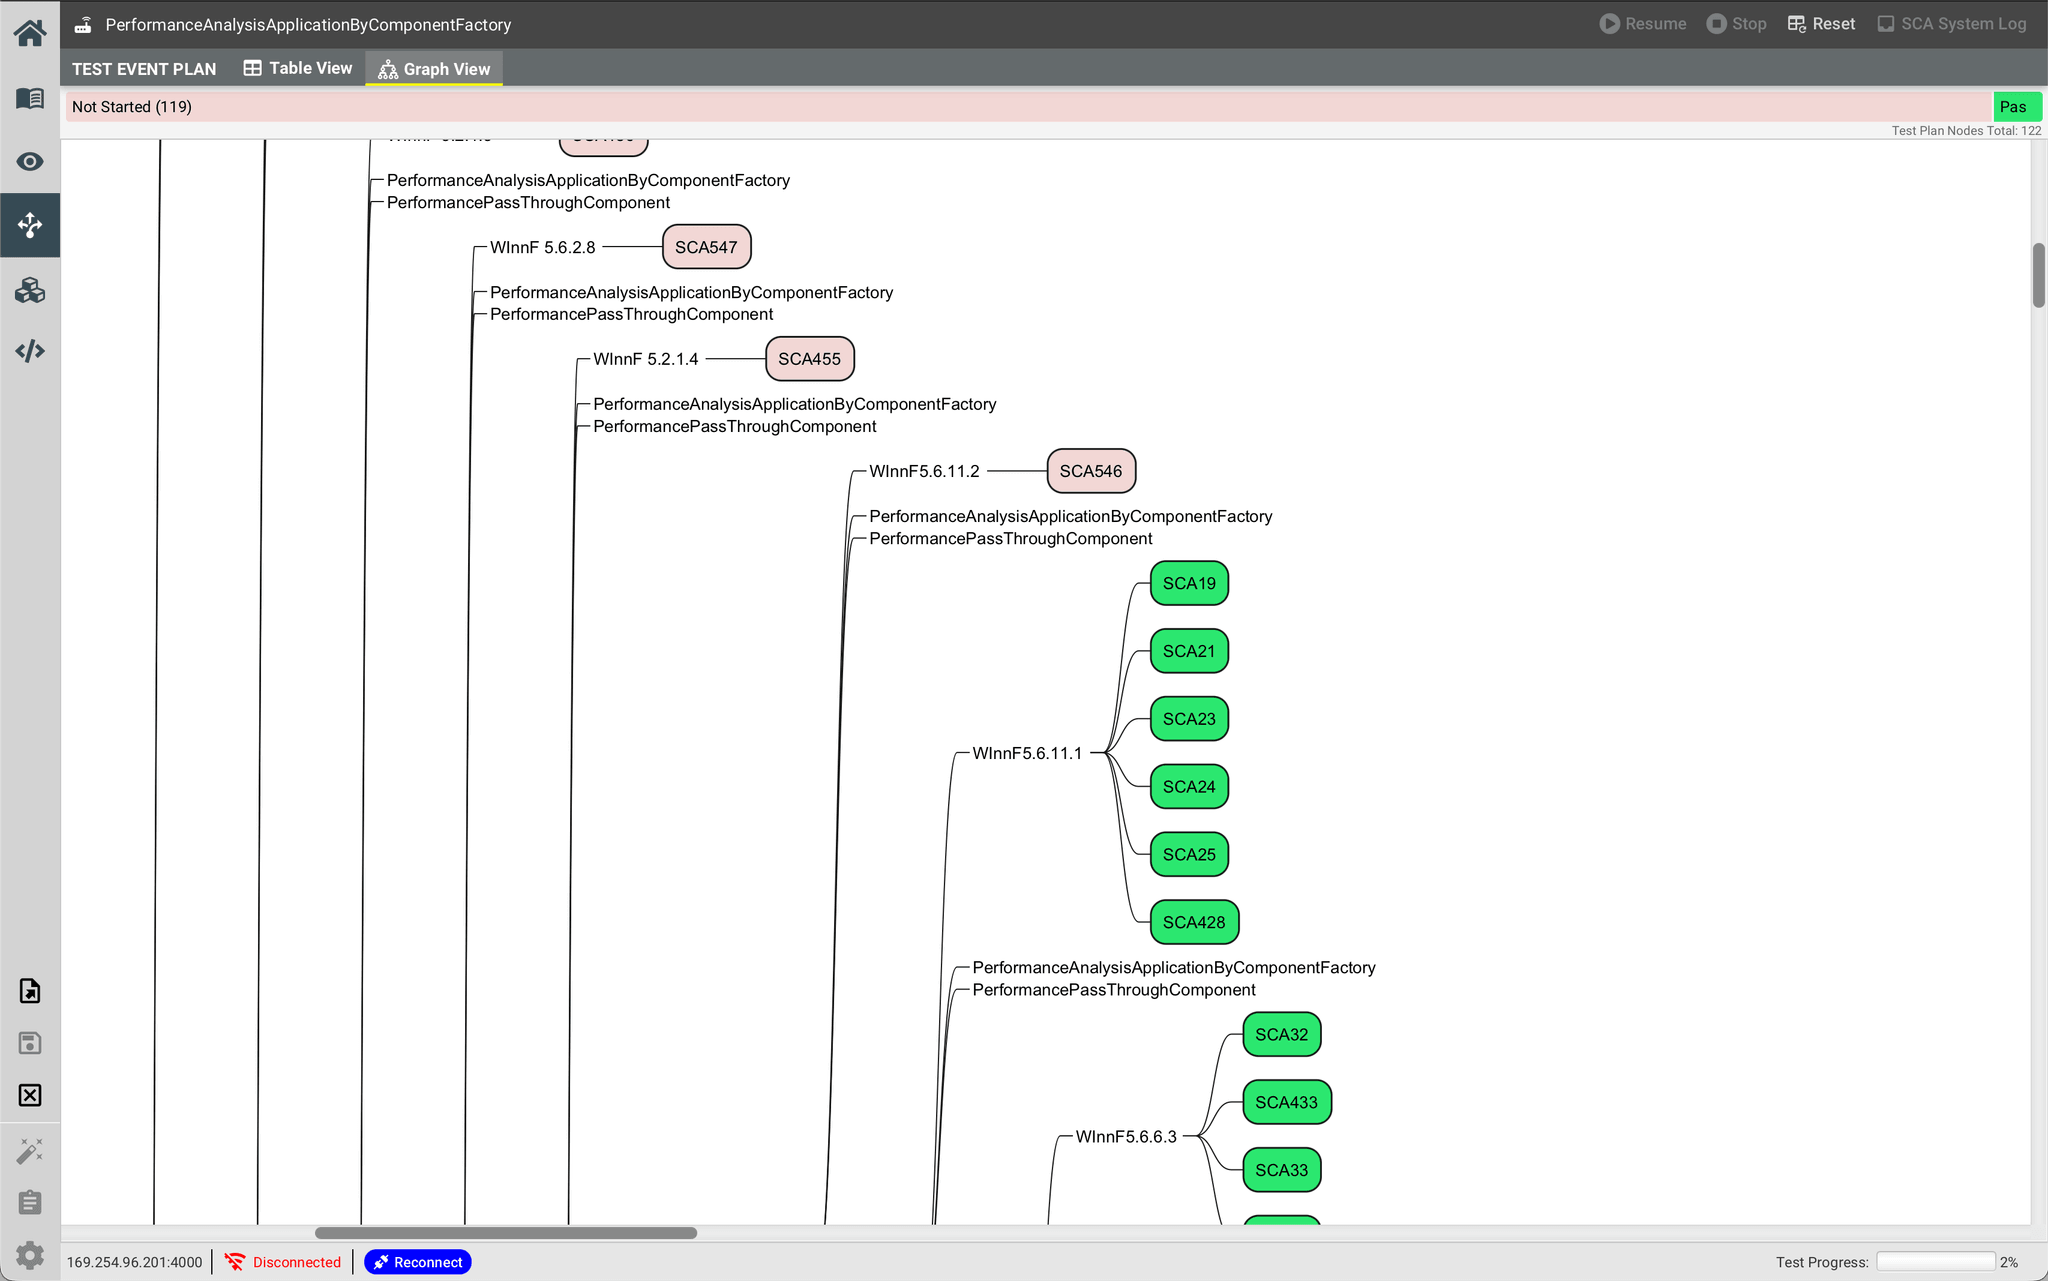Click the Test Progress bar
This screenshot has width=2048, height=1281.
(1936, 1261)
